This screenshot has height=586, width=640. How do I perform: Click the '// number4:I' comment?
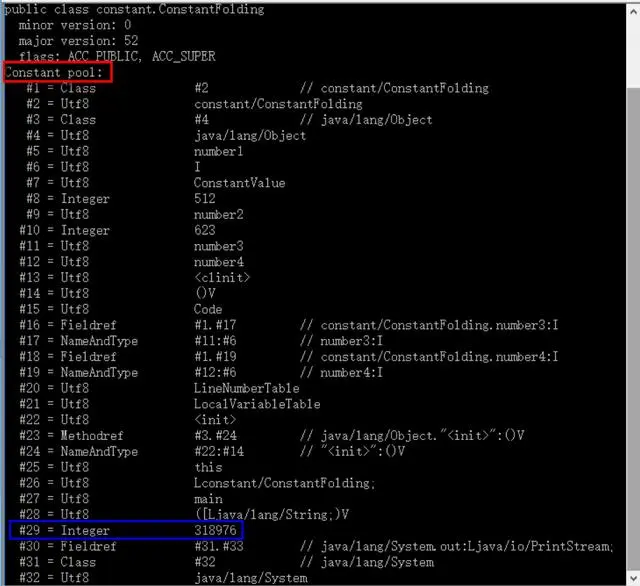342,373
